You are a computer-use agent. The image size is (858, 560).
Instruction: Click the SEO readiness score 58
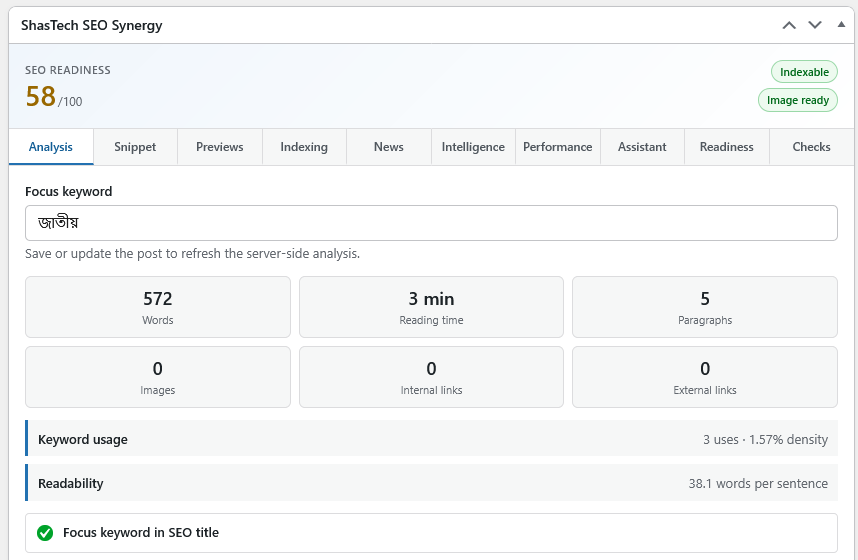coord(40,96)
